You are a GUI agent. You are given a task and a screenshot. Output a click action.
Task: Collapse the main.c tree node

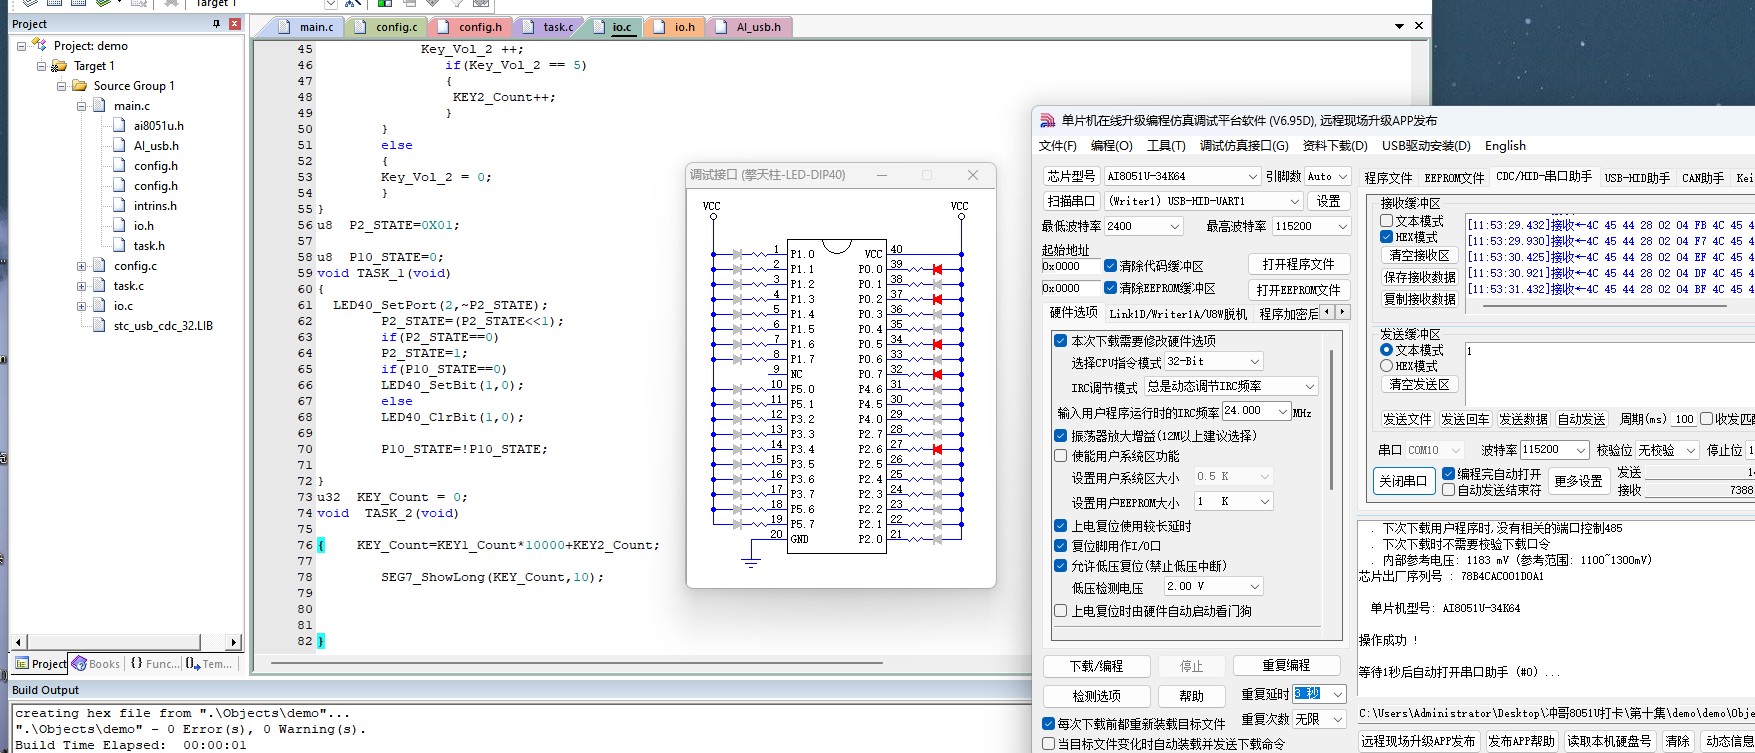click(82, 106)
